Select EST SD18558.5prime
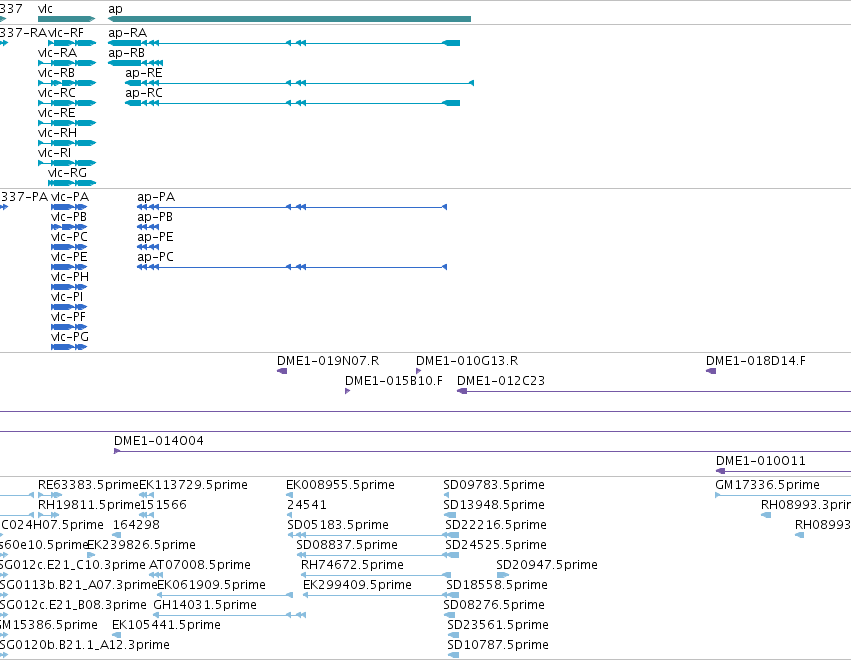The image size is (851, 660). (497, 585)
